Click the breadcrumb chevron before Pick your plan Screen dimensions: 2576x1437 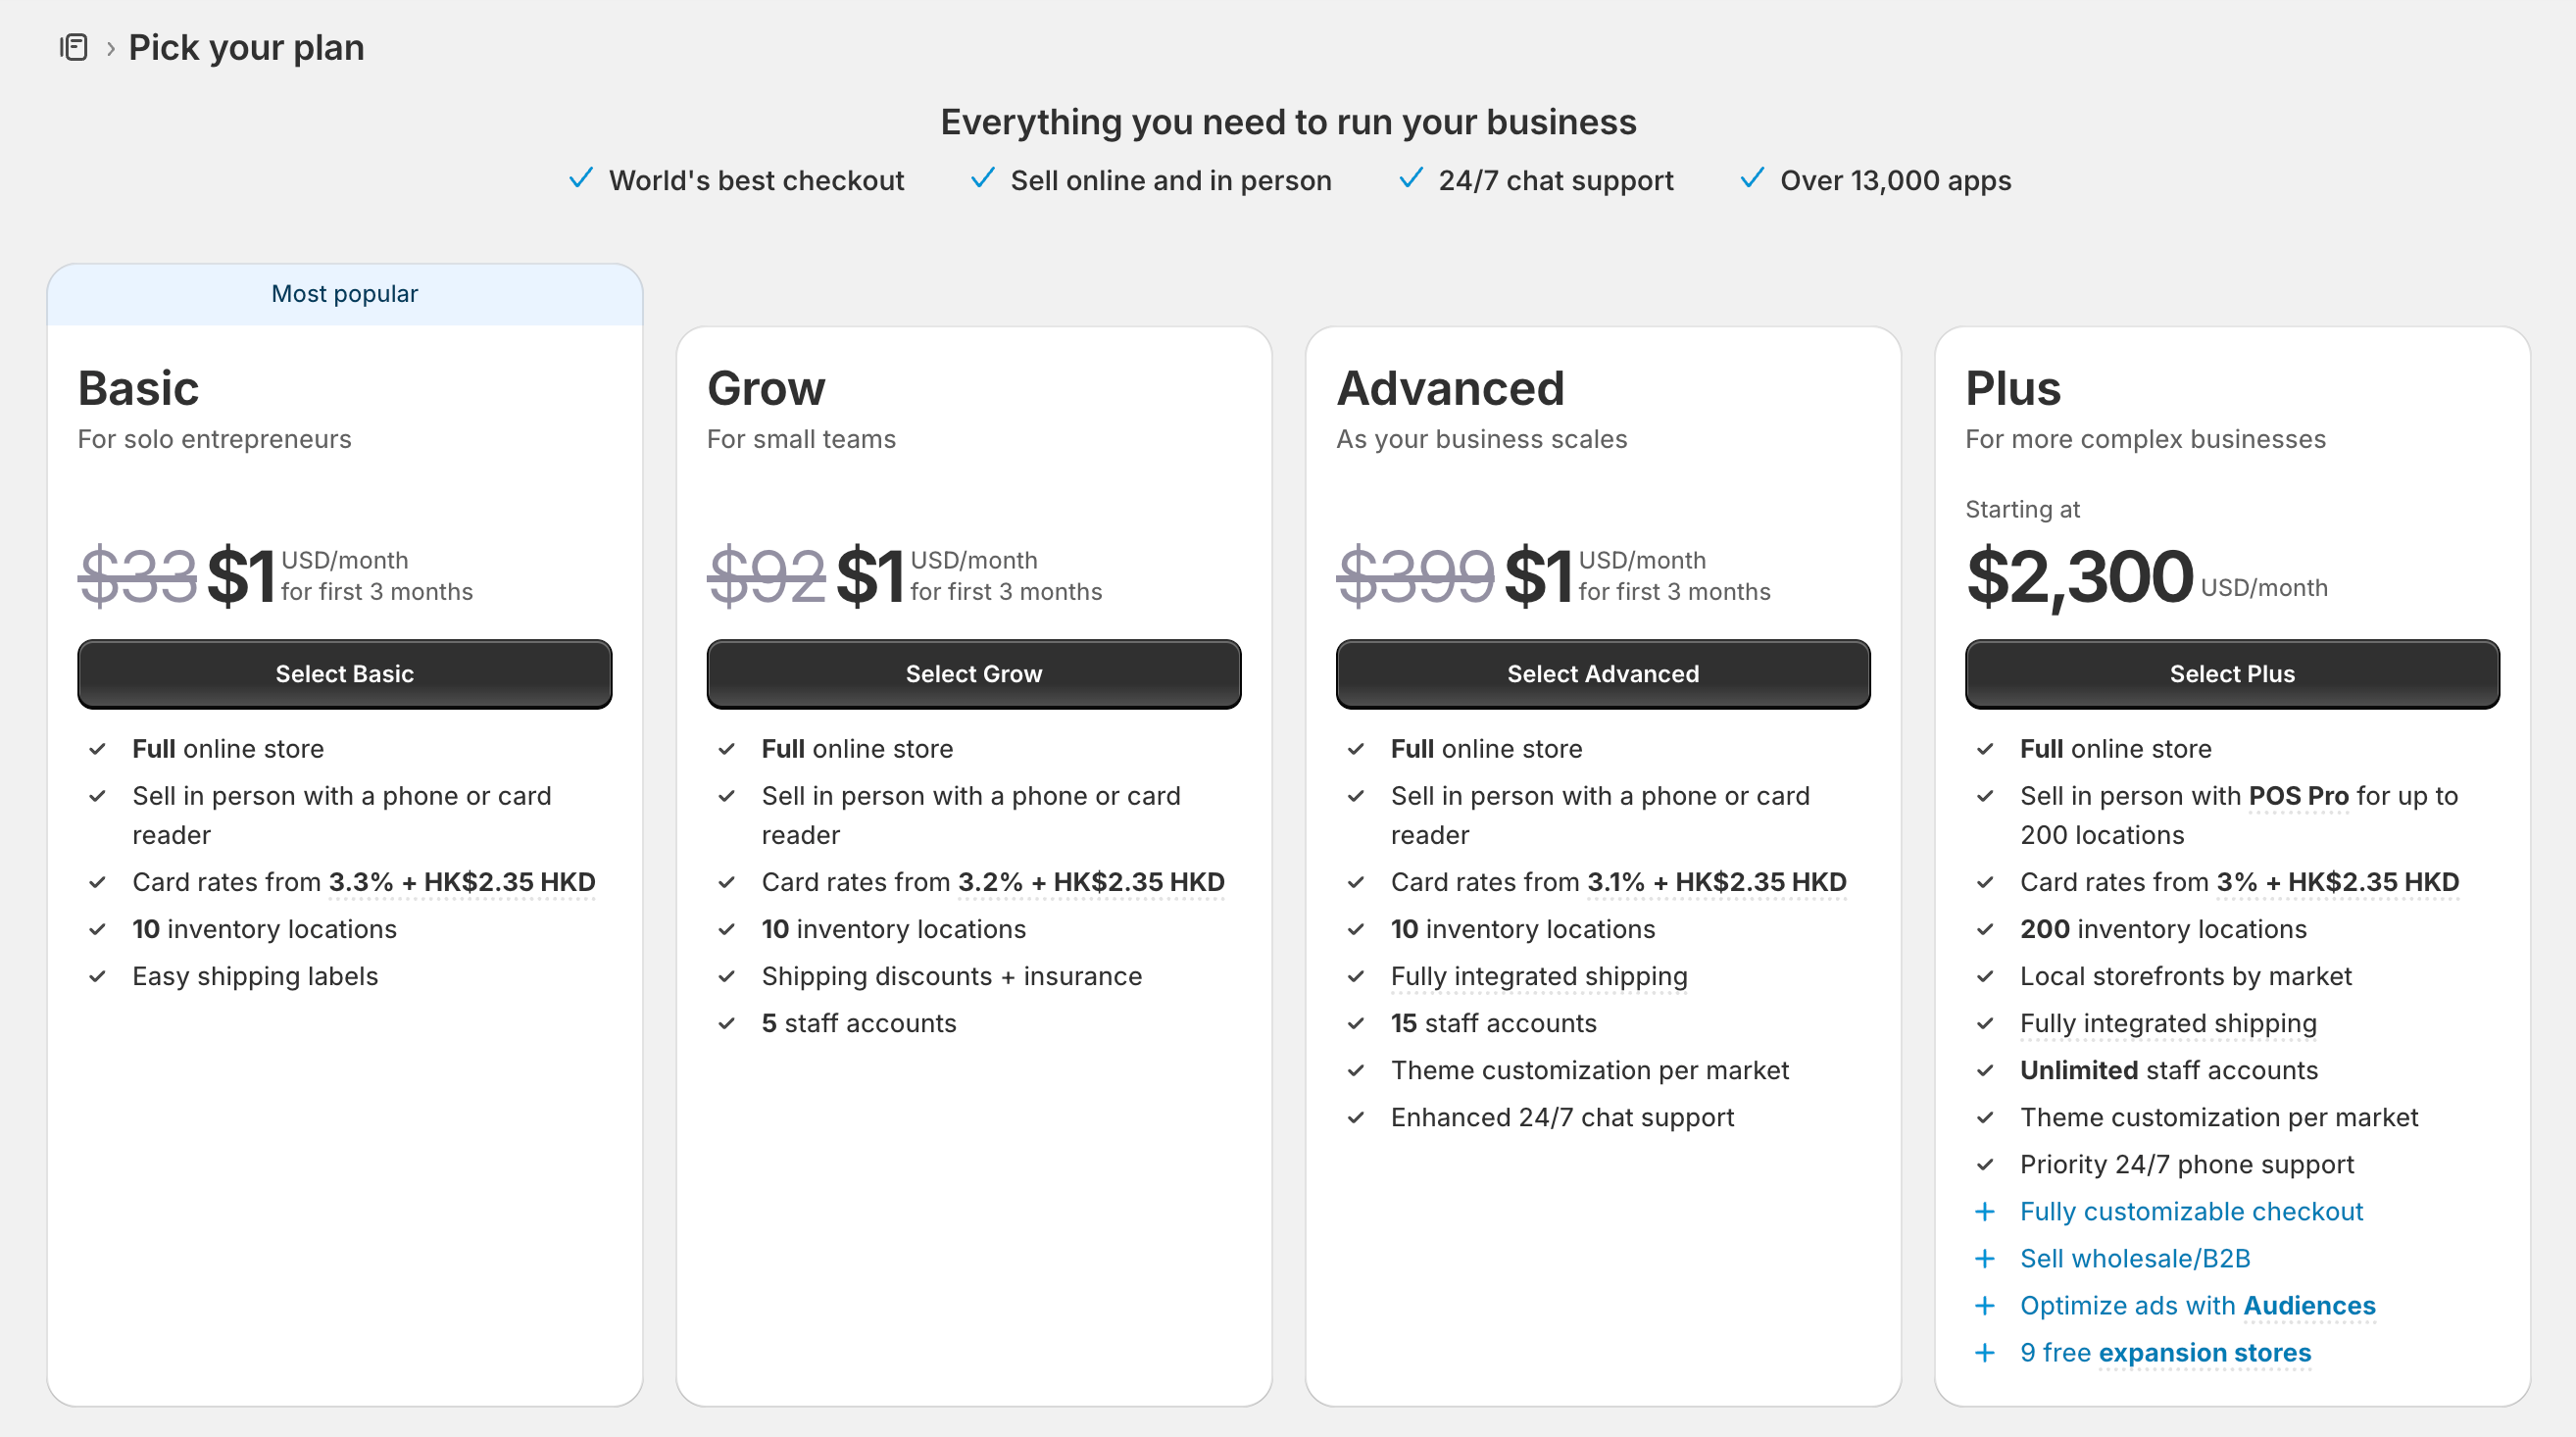(x=110, y=48)
